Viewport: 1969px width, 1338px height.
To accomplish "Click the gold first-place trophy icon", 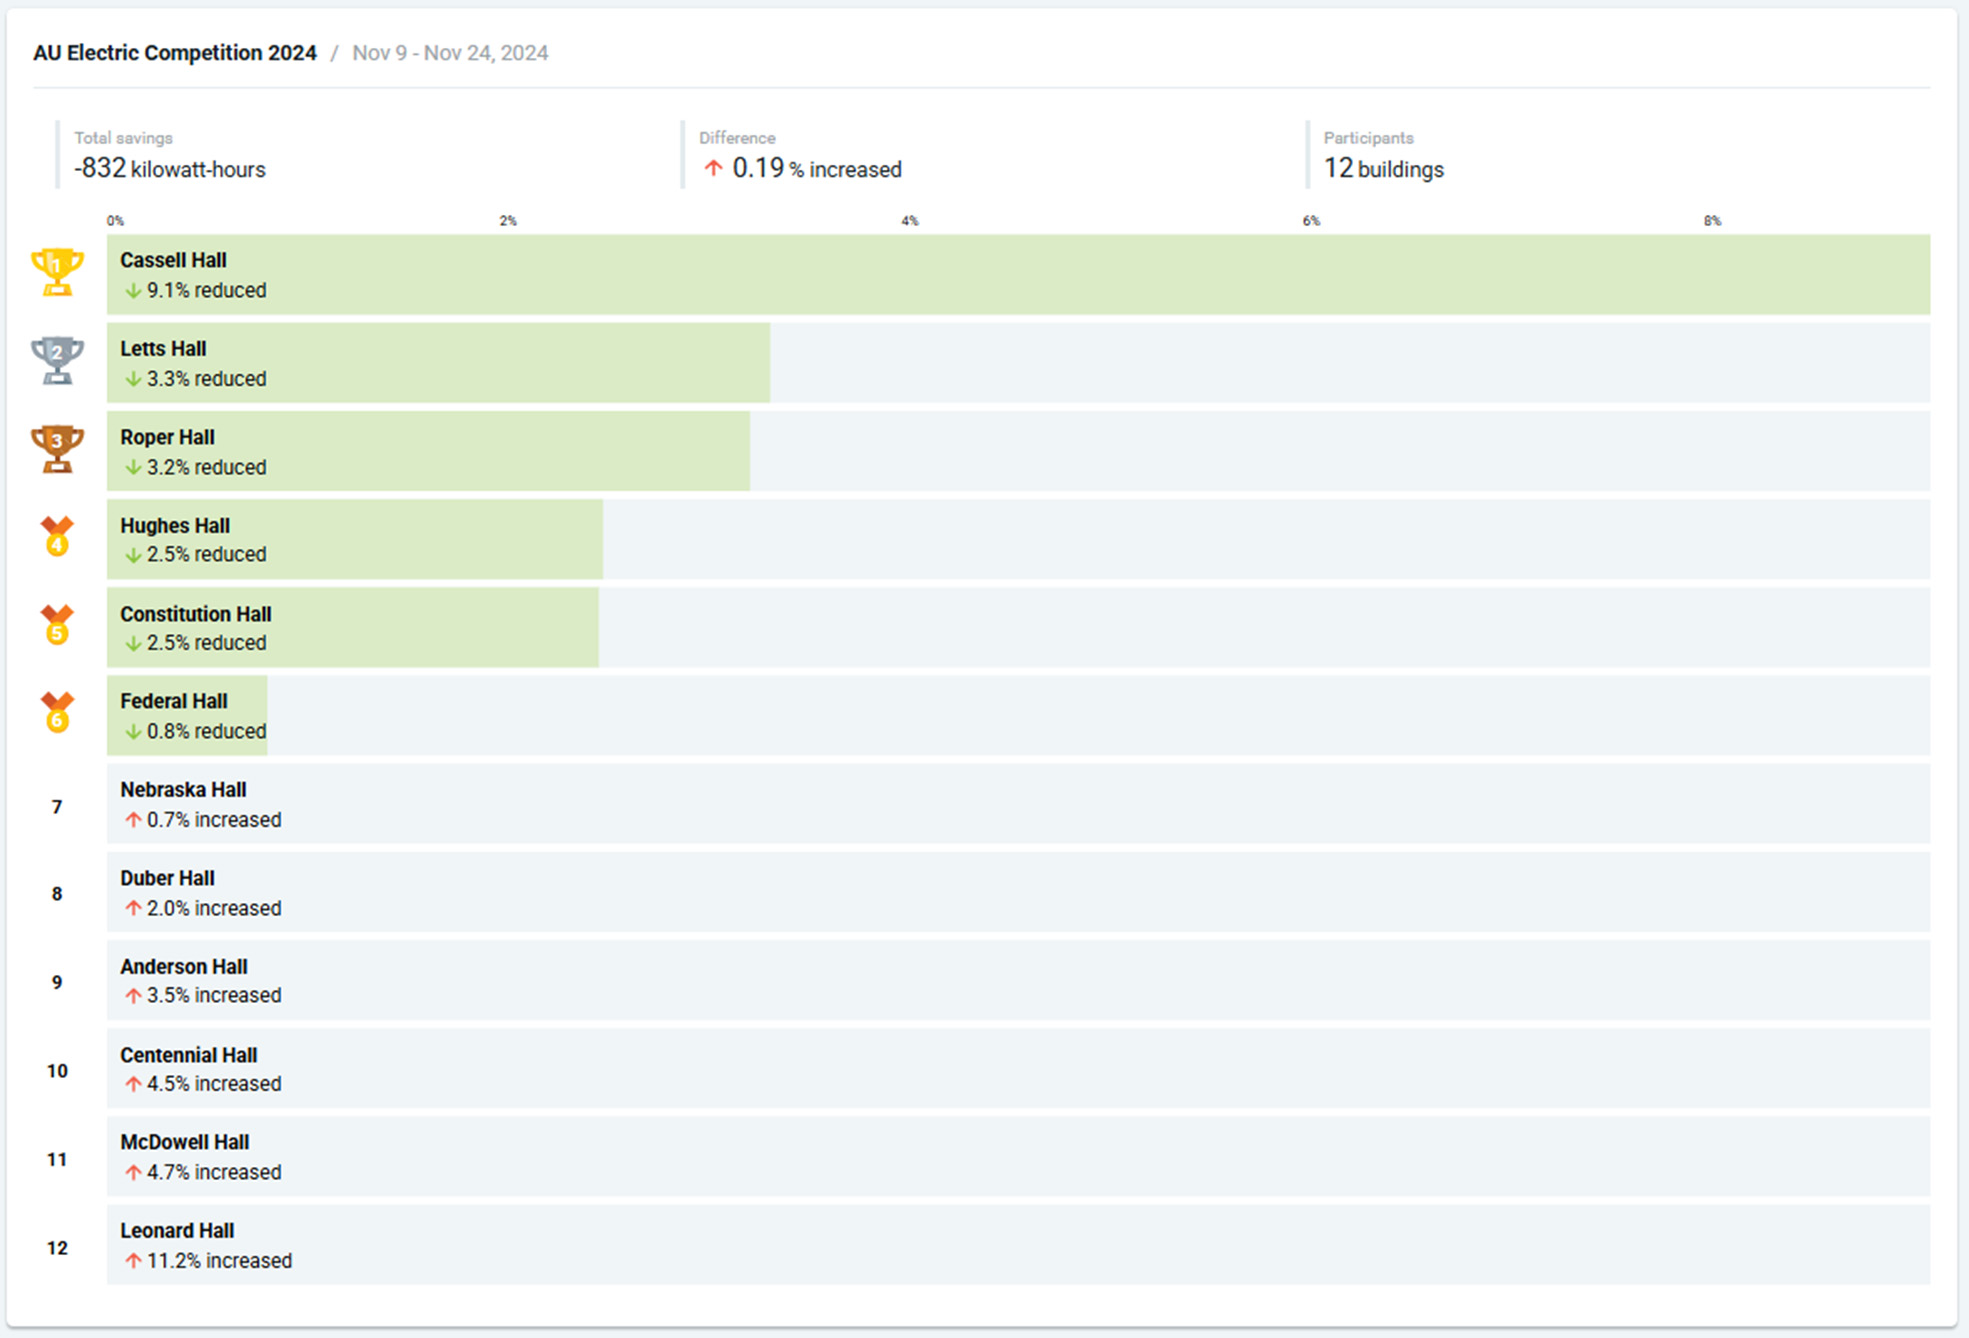I will pos(57,272).
